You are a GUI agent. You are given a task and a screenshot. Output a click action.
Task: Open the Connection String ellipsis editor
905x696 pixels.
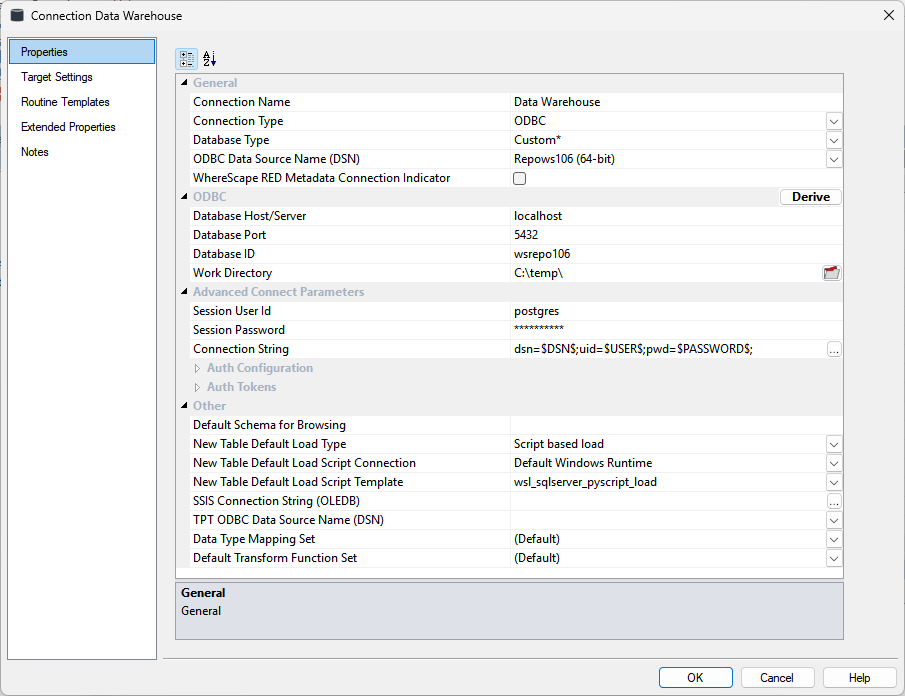point(834,349)
